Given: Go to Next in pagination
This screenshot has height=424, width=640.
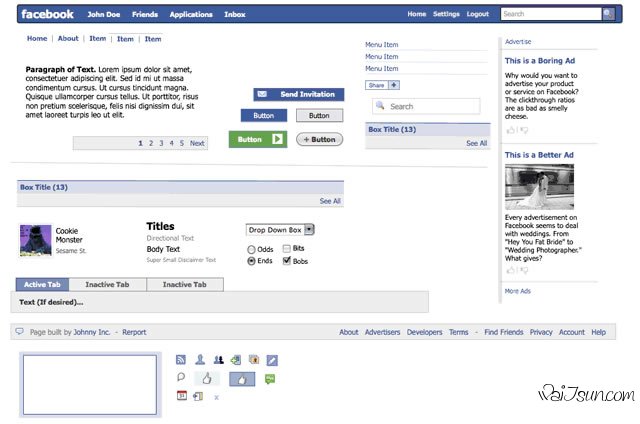Looking at the screenshot, I should pyautogui.click(x=197, y=143).
